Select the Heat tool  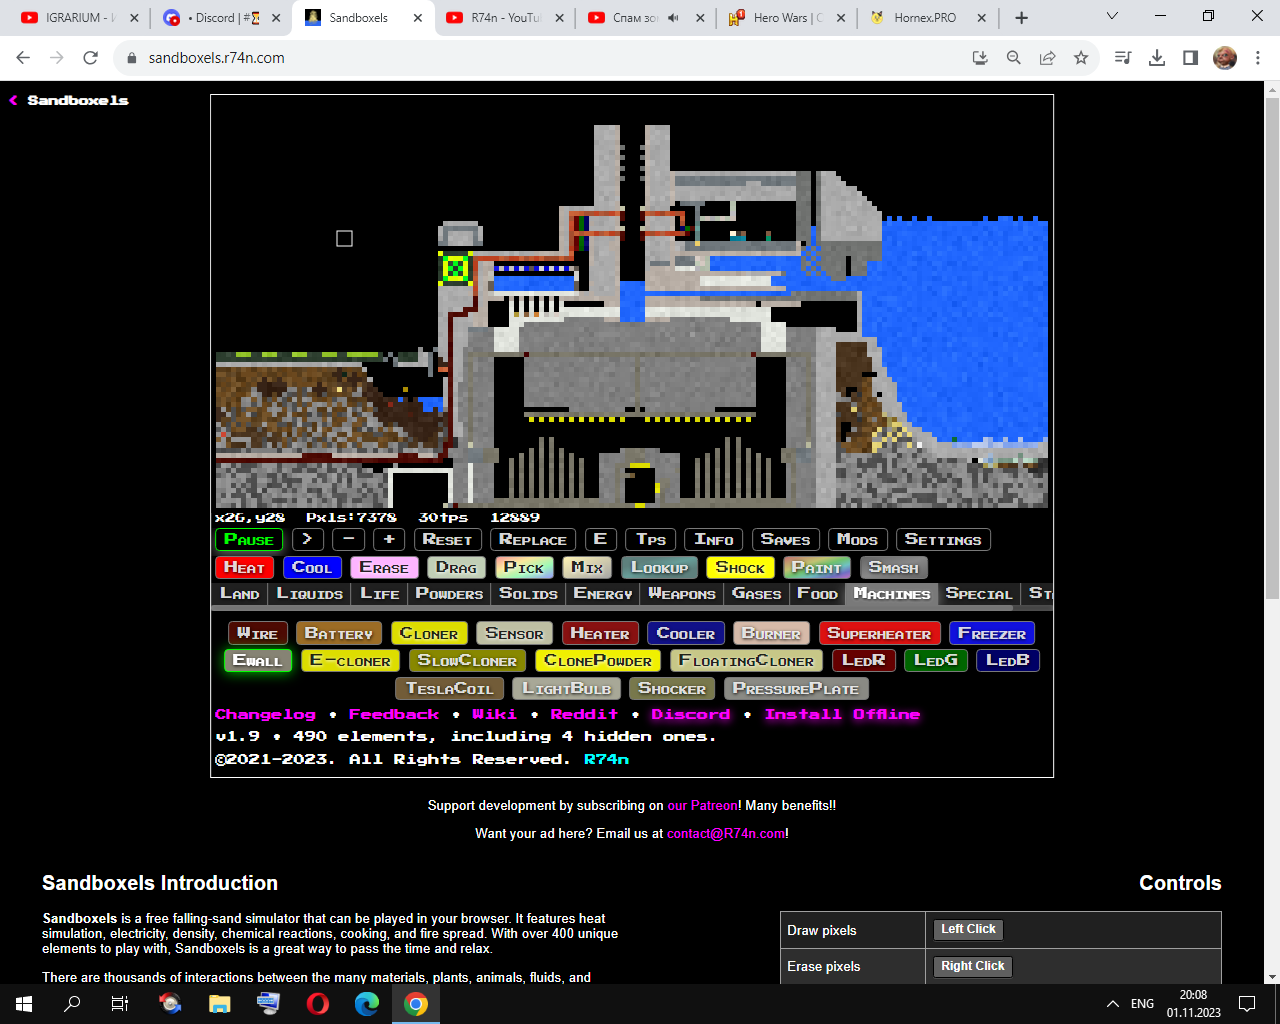(244, 568)
